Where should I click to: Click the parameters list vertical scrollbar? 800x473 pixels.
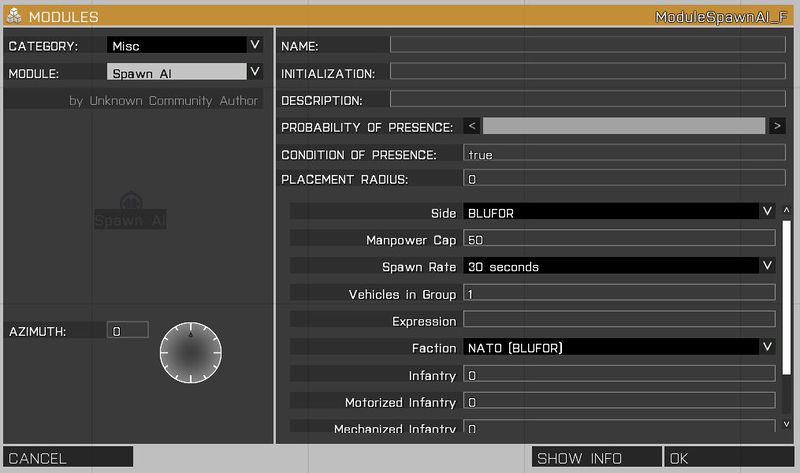click(787, 300)
